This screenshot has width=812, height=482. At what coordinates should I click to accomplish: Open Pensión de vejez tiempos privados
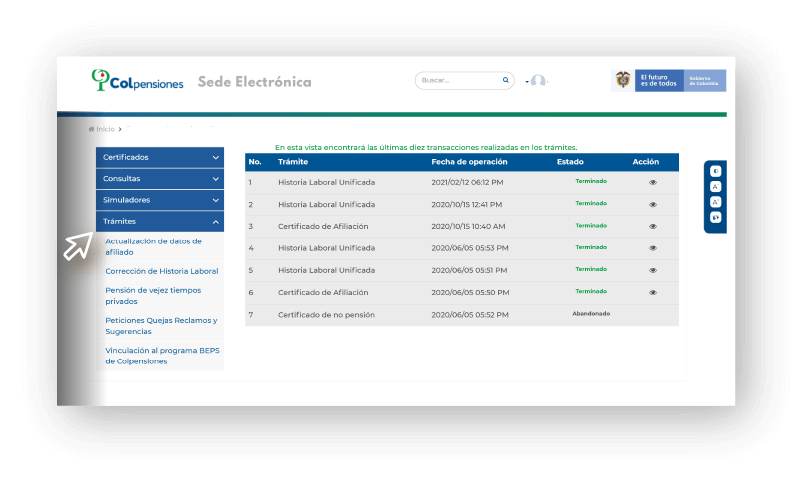(153, 295)
